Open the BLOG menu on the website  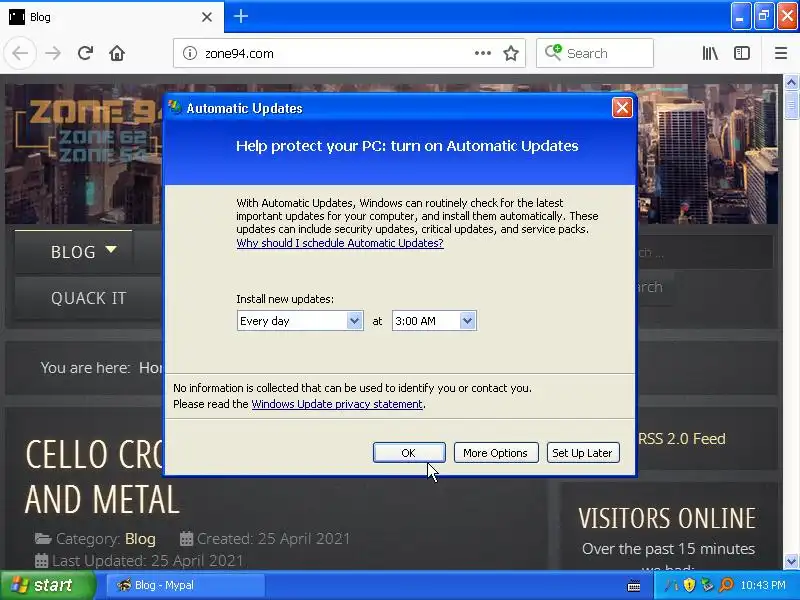74,252
